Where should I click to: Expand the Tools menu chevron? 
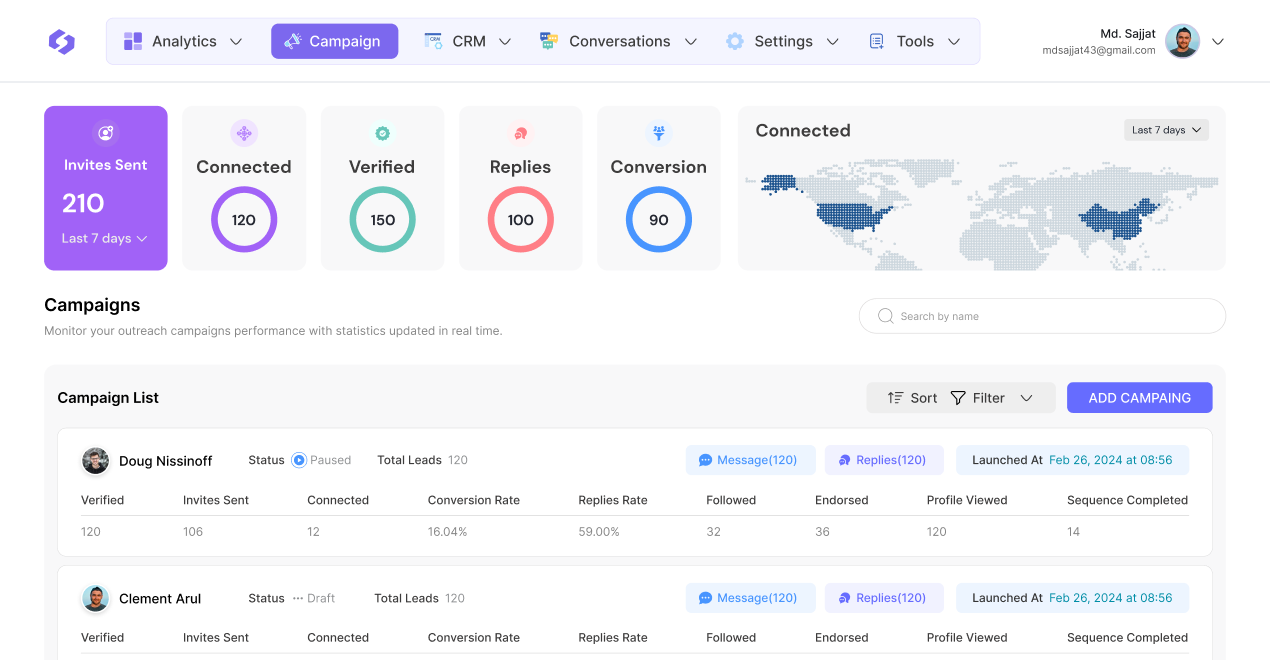click(954, 41)
